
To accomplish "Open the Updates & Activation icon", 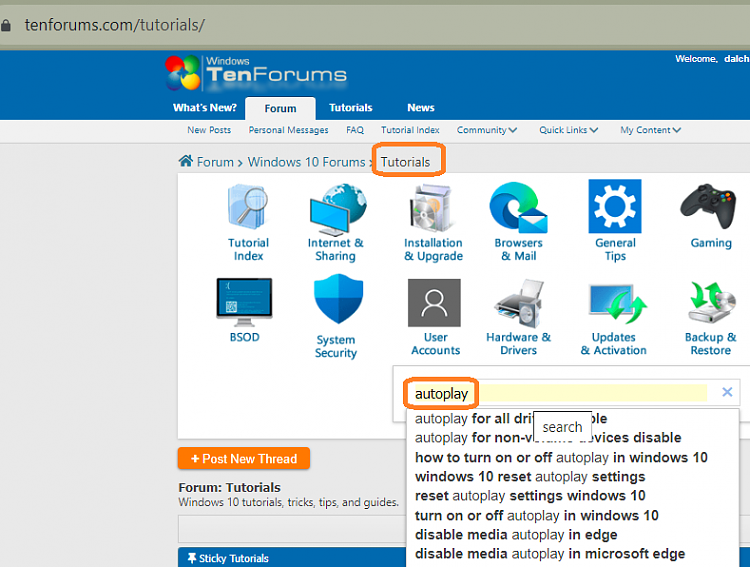I will (617, 304).
